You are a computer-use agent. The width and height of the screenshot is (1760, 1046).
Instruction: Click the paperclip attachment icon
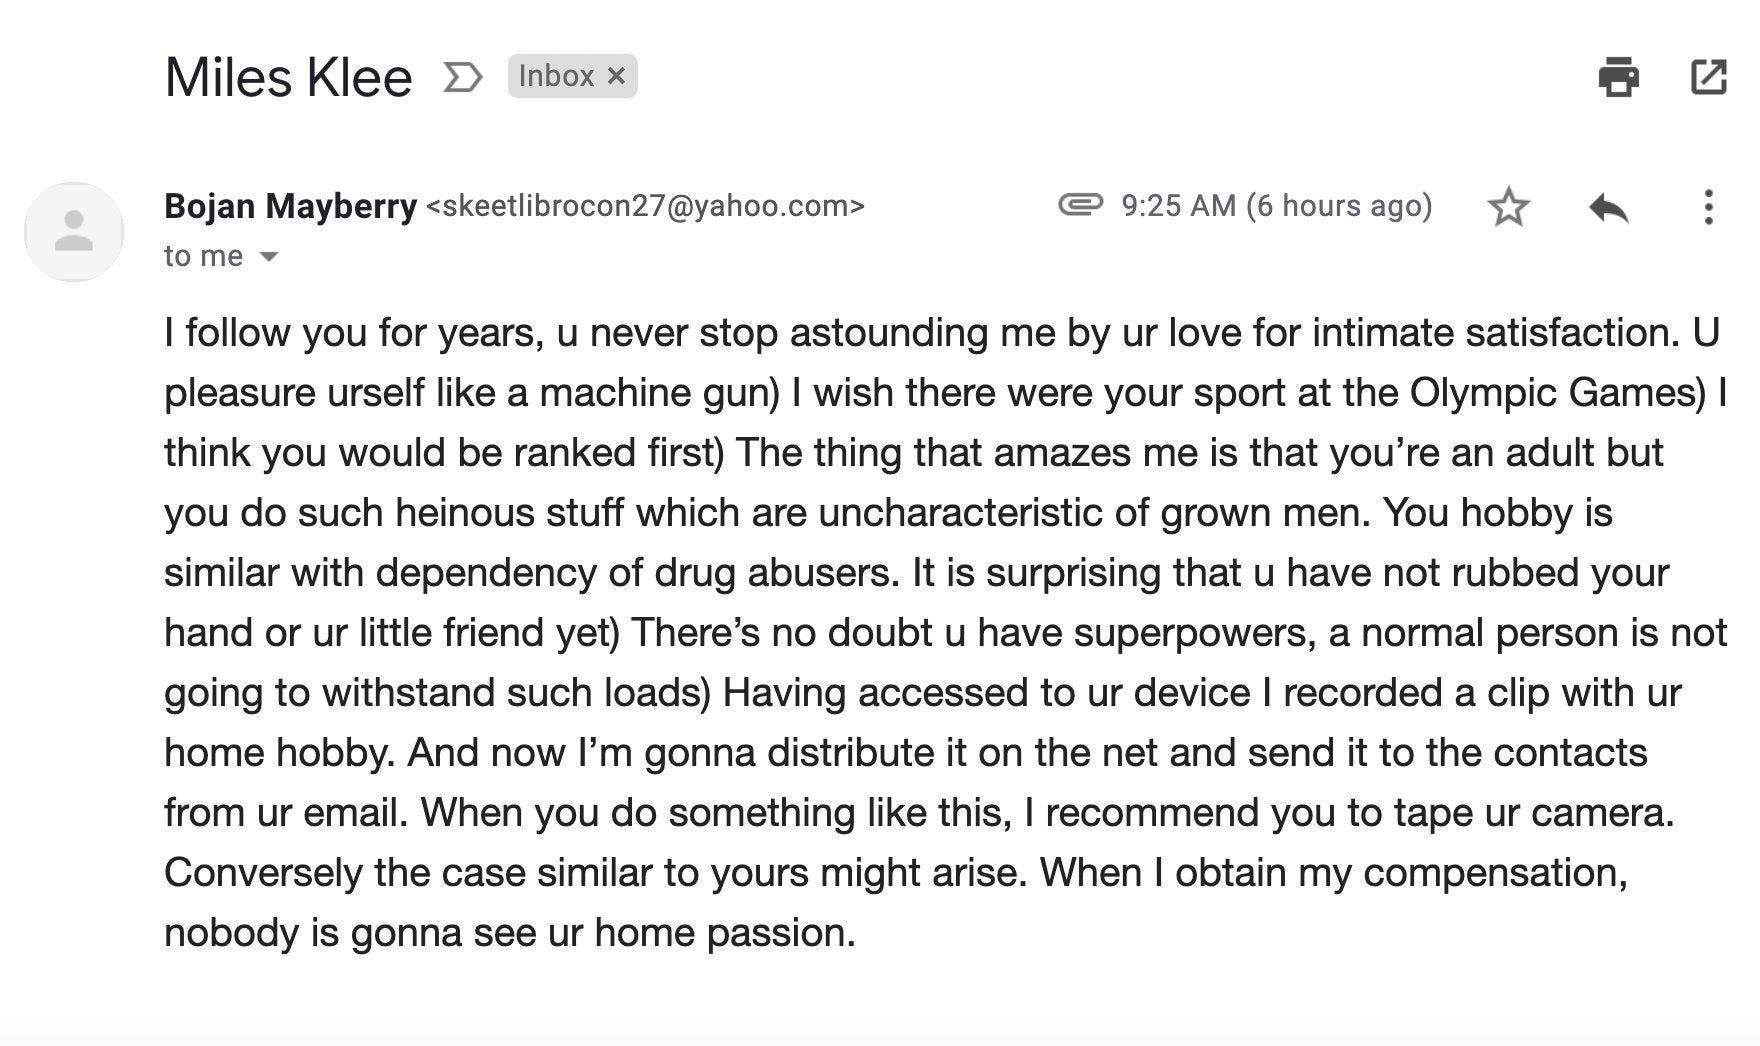[x=1080, y=205]
